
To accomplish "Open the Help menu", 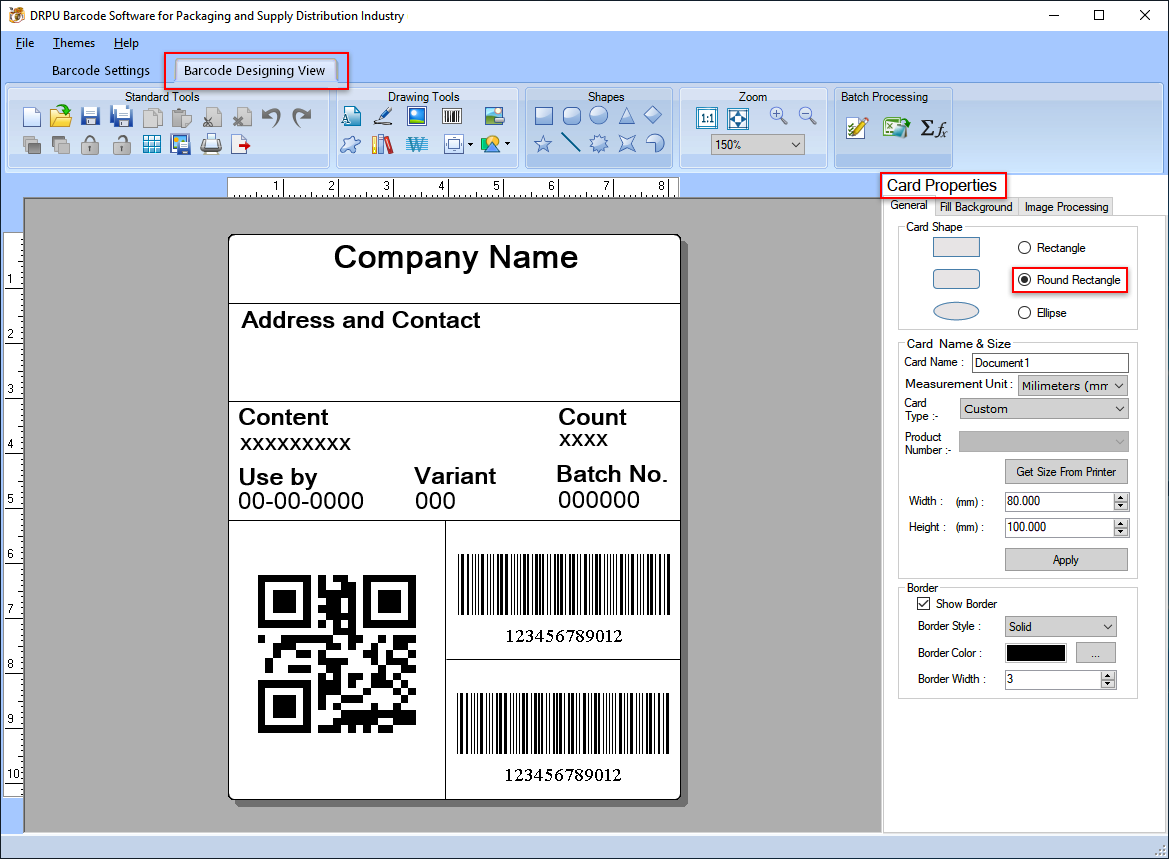I will 126,43.
